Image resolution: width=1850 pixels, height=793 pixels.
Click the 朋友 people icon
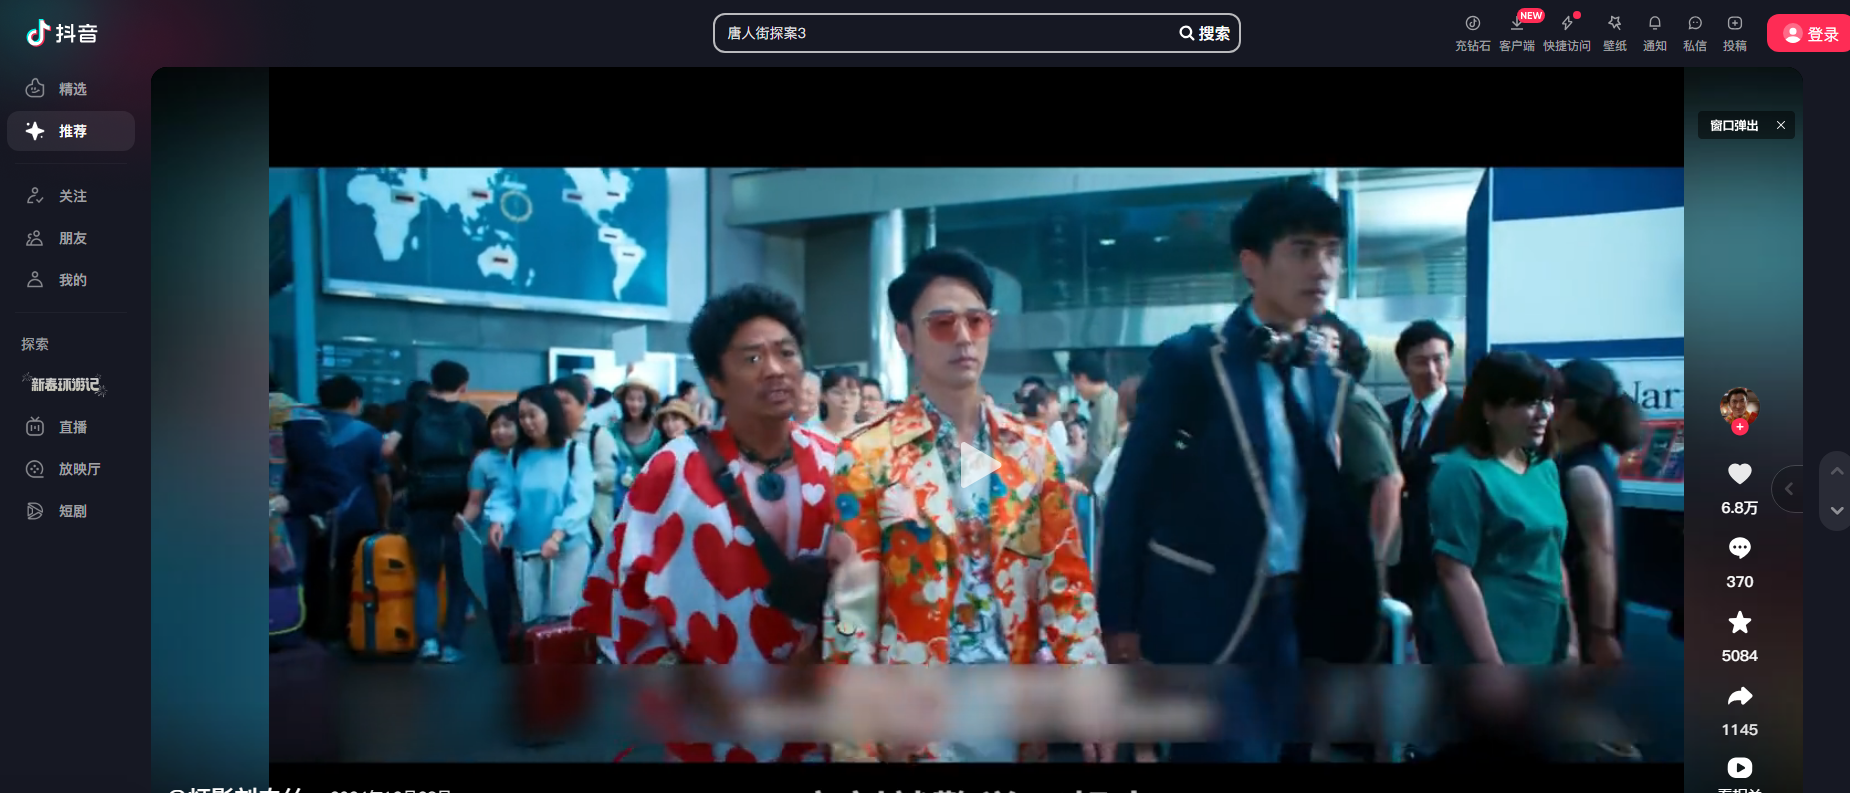tap(35, 238)
